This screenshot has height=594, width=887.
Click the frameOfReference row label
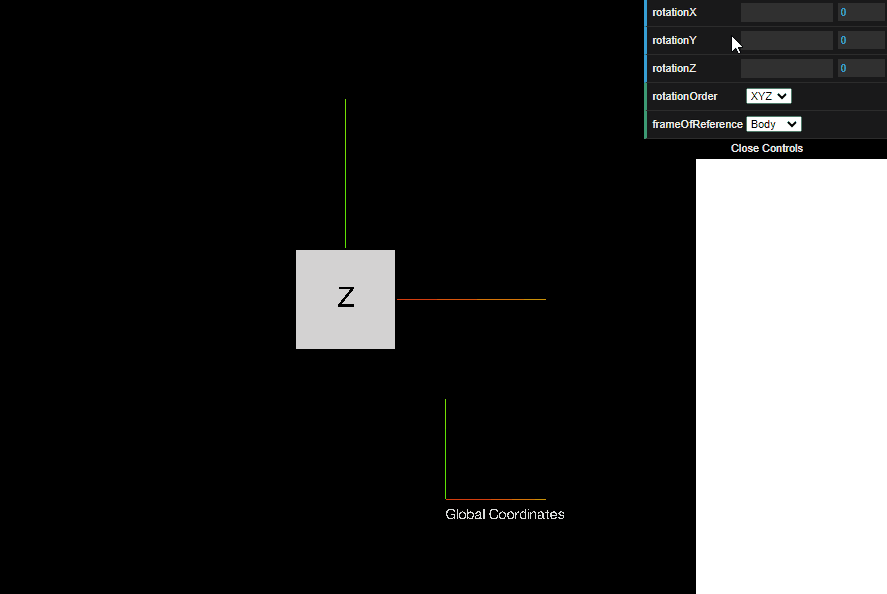pos(694,124)
